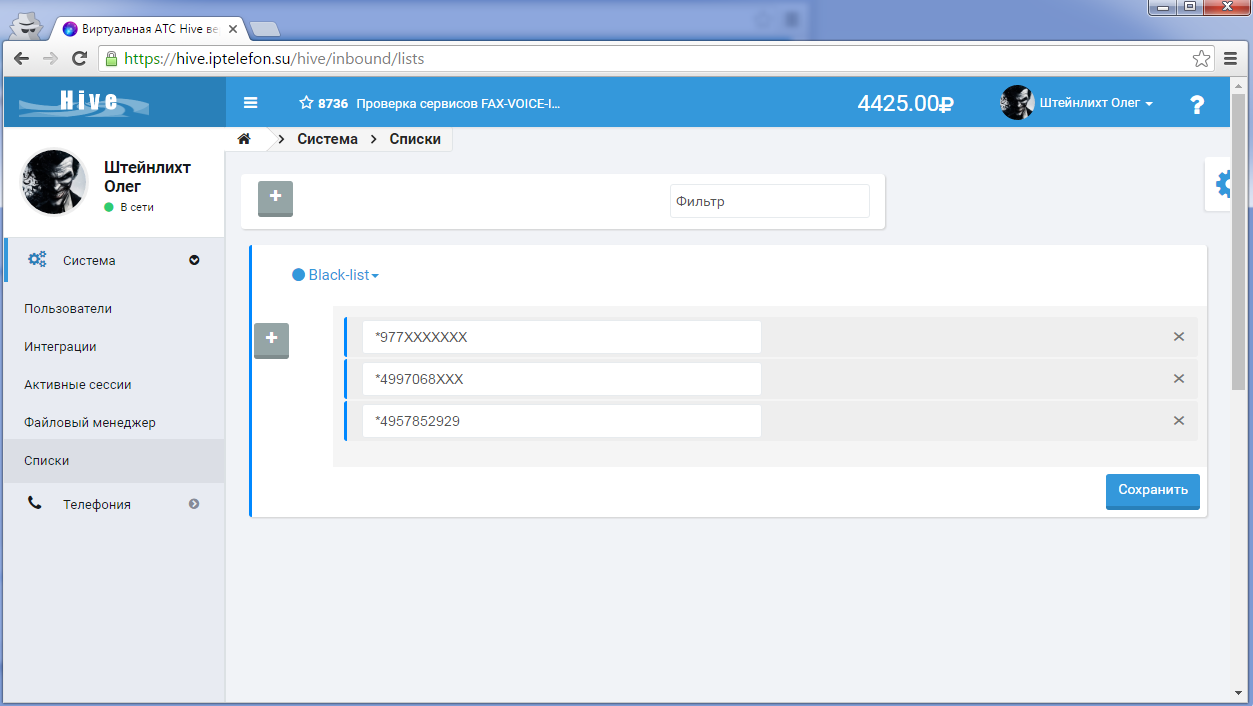Click the header user avatar
The image size is (1253, 706).
click(1017, 103)
